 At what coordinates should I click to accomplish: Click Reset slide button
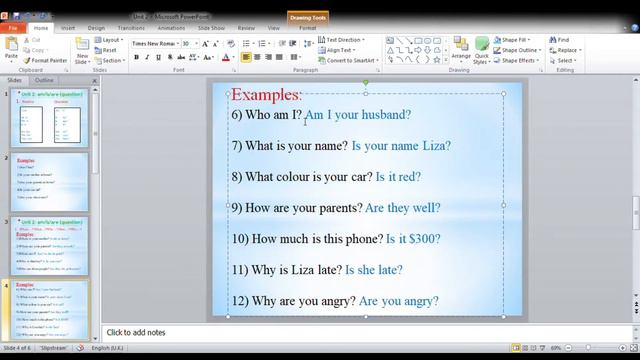click(106, 50)
